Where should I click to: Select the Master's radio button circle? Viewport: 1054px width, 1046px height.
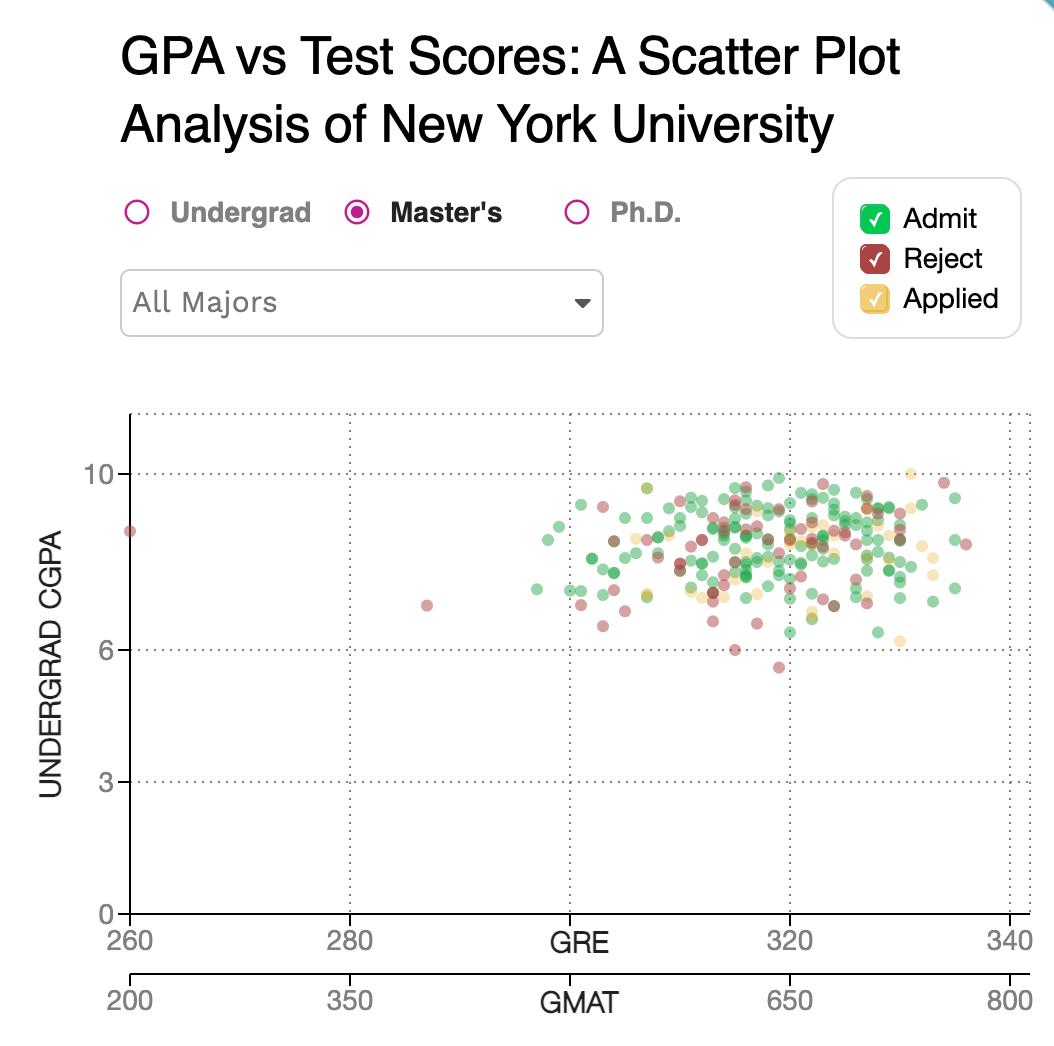357,213
